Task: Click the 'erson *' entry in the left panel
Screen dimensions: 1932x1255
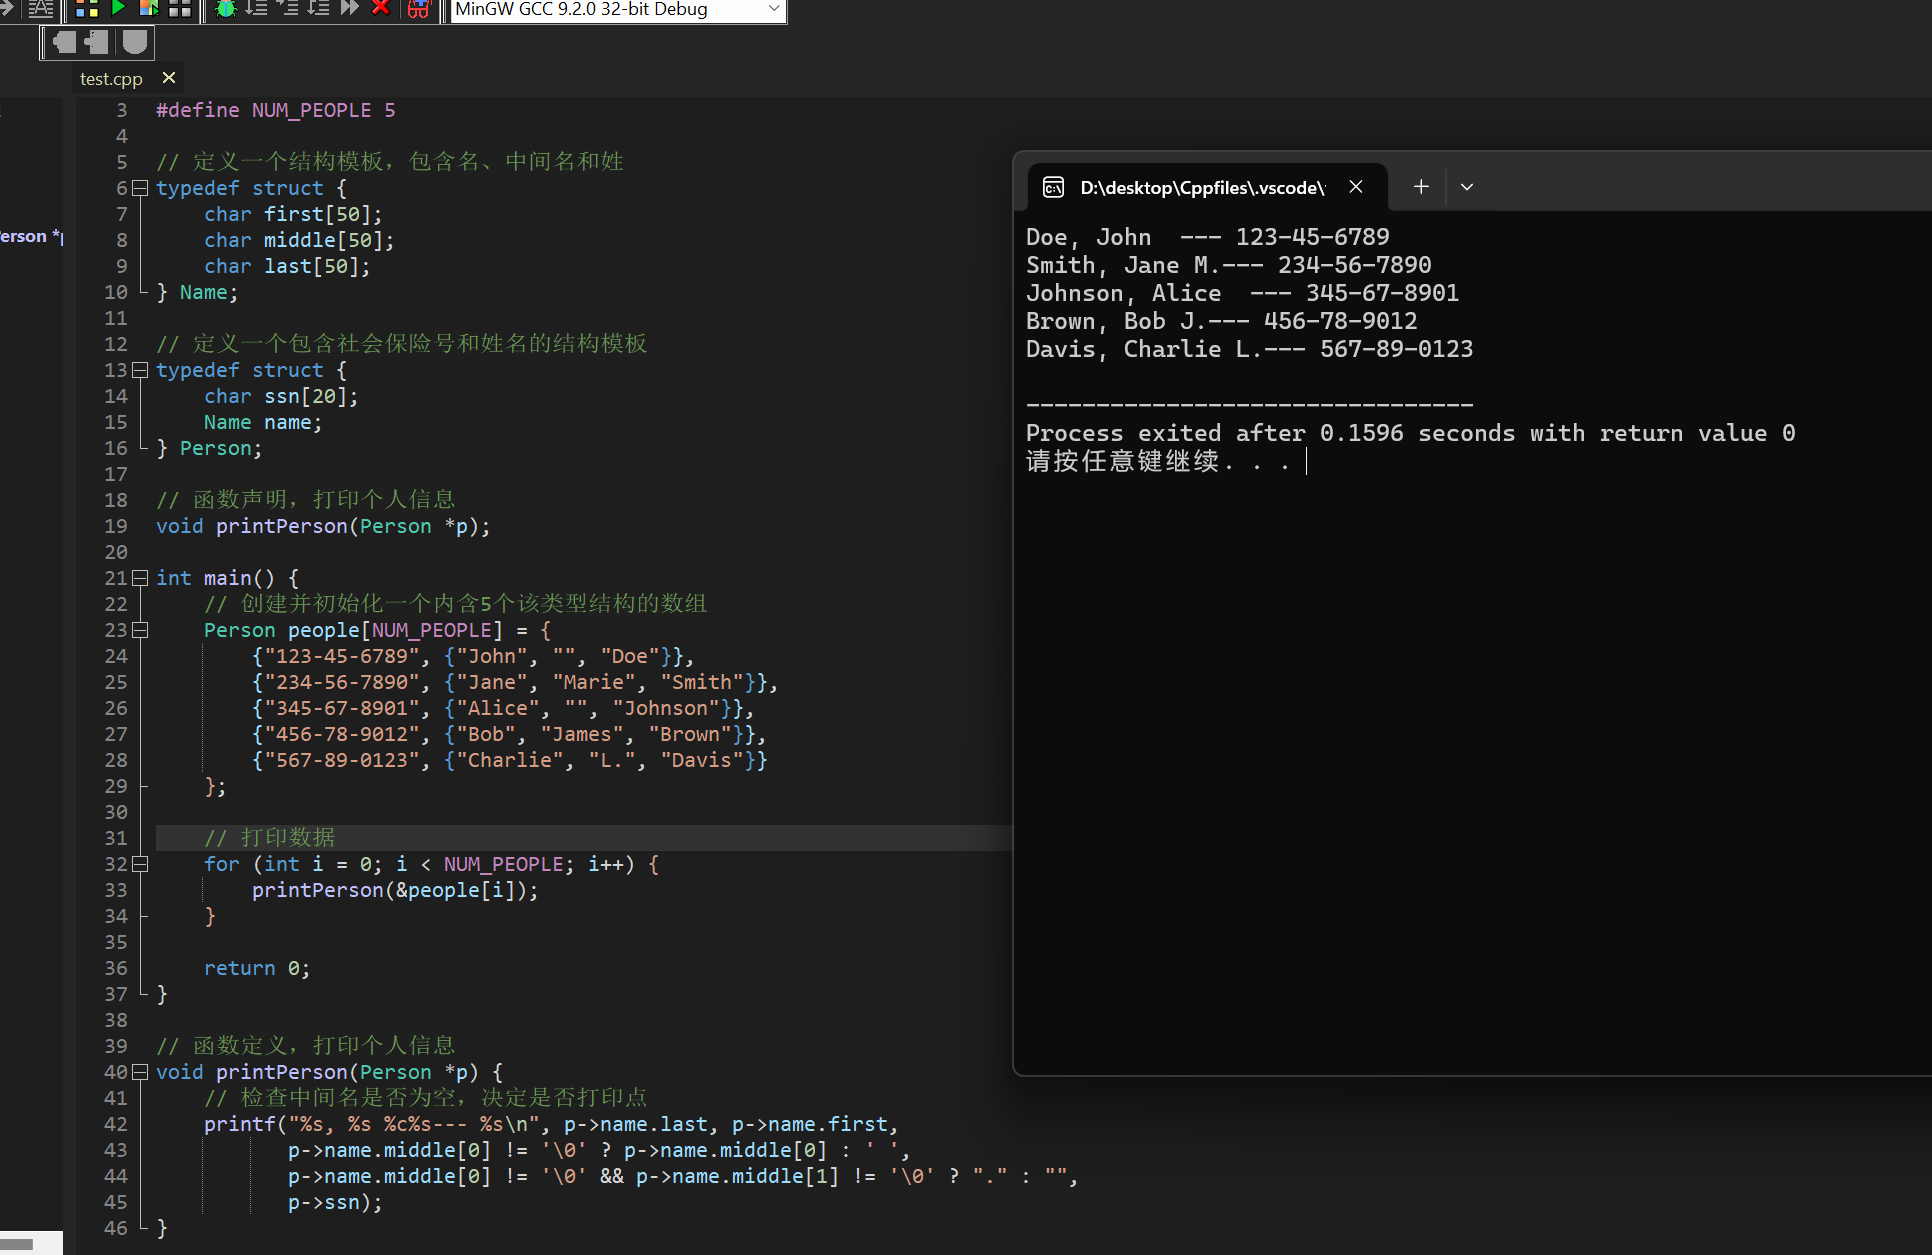Action: tap(30, 237)
